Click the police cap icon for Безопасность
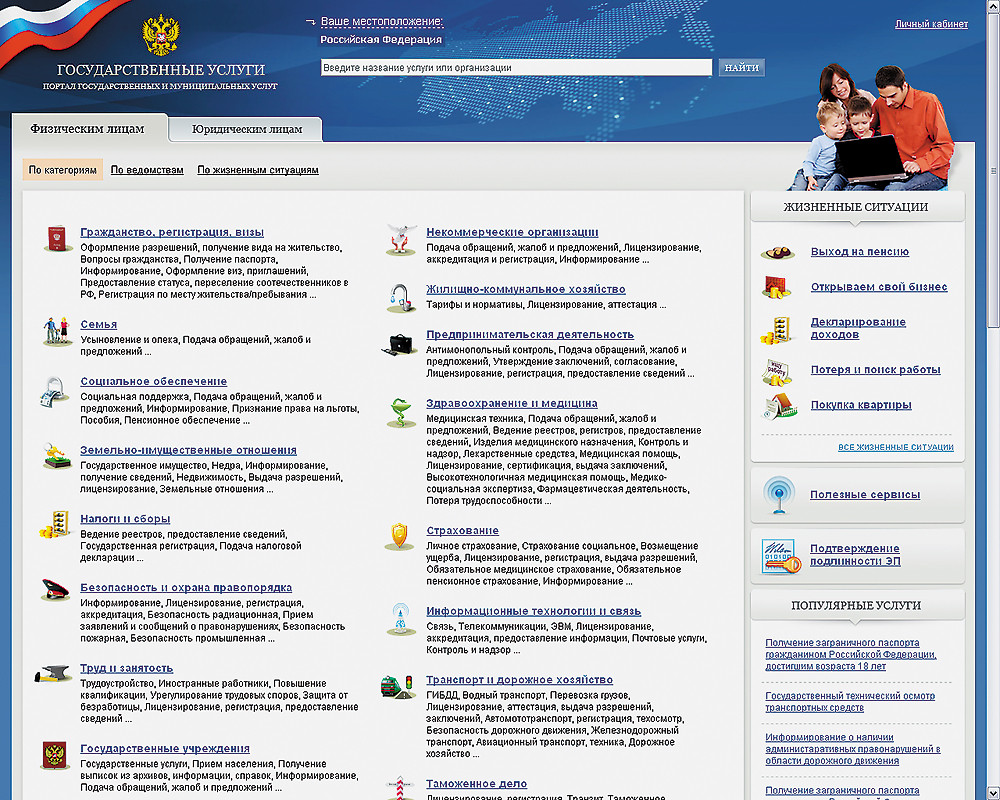This screenshot has height=800, width=1000. point(55,593)
